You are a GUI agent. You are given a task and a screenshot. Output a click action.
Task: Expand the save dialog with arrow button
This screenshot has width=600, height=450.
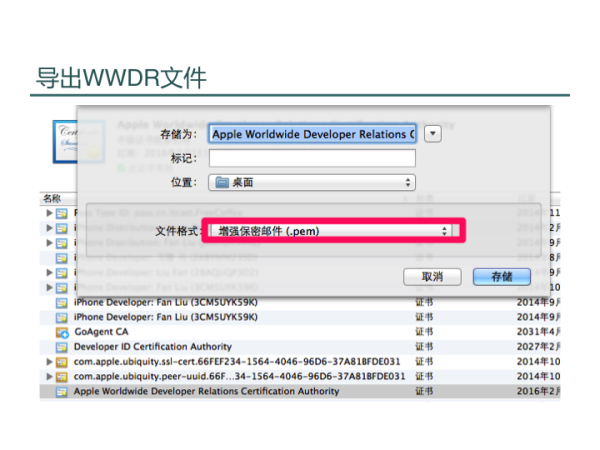point(433,134)
